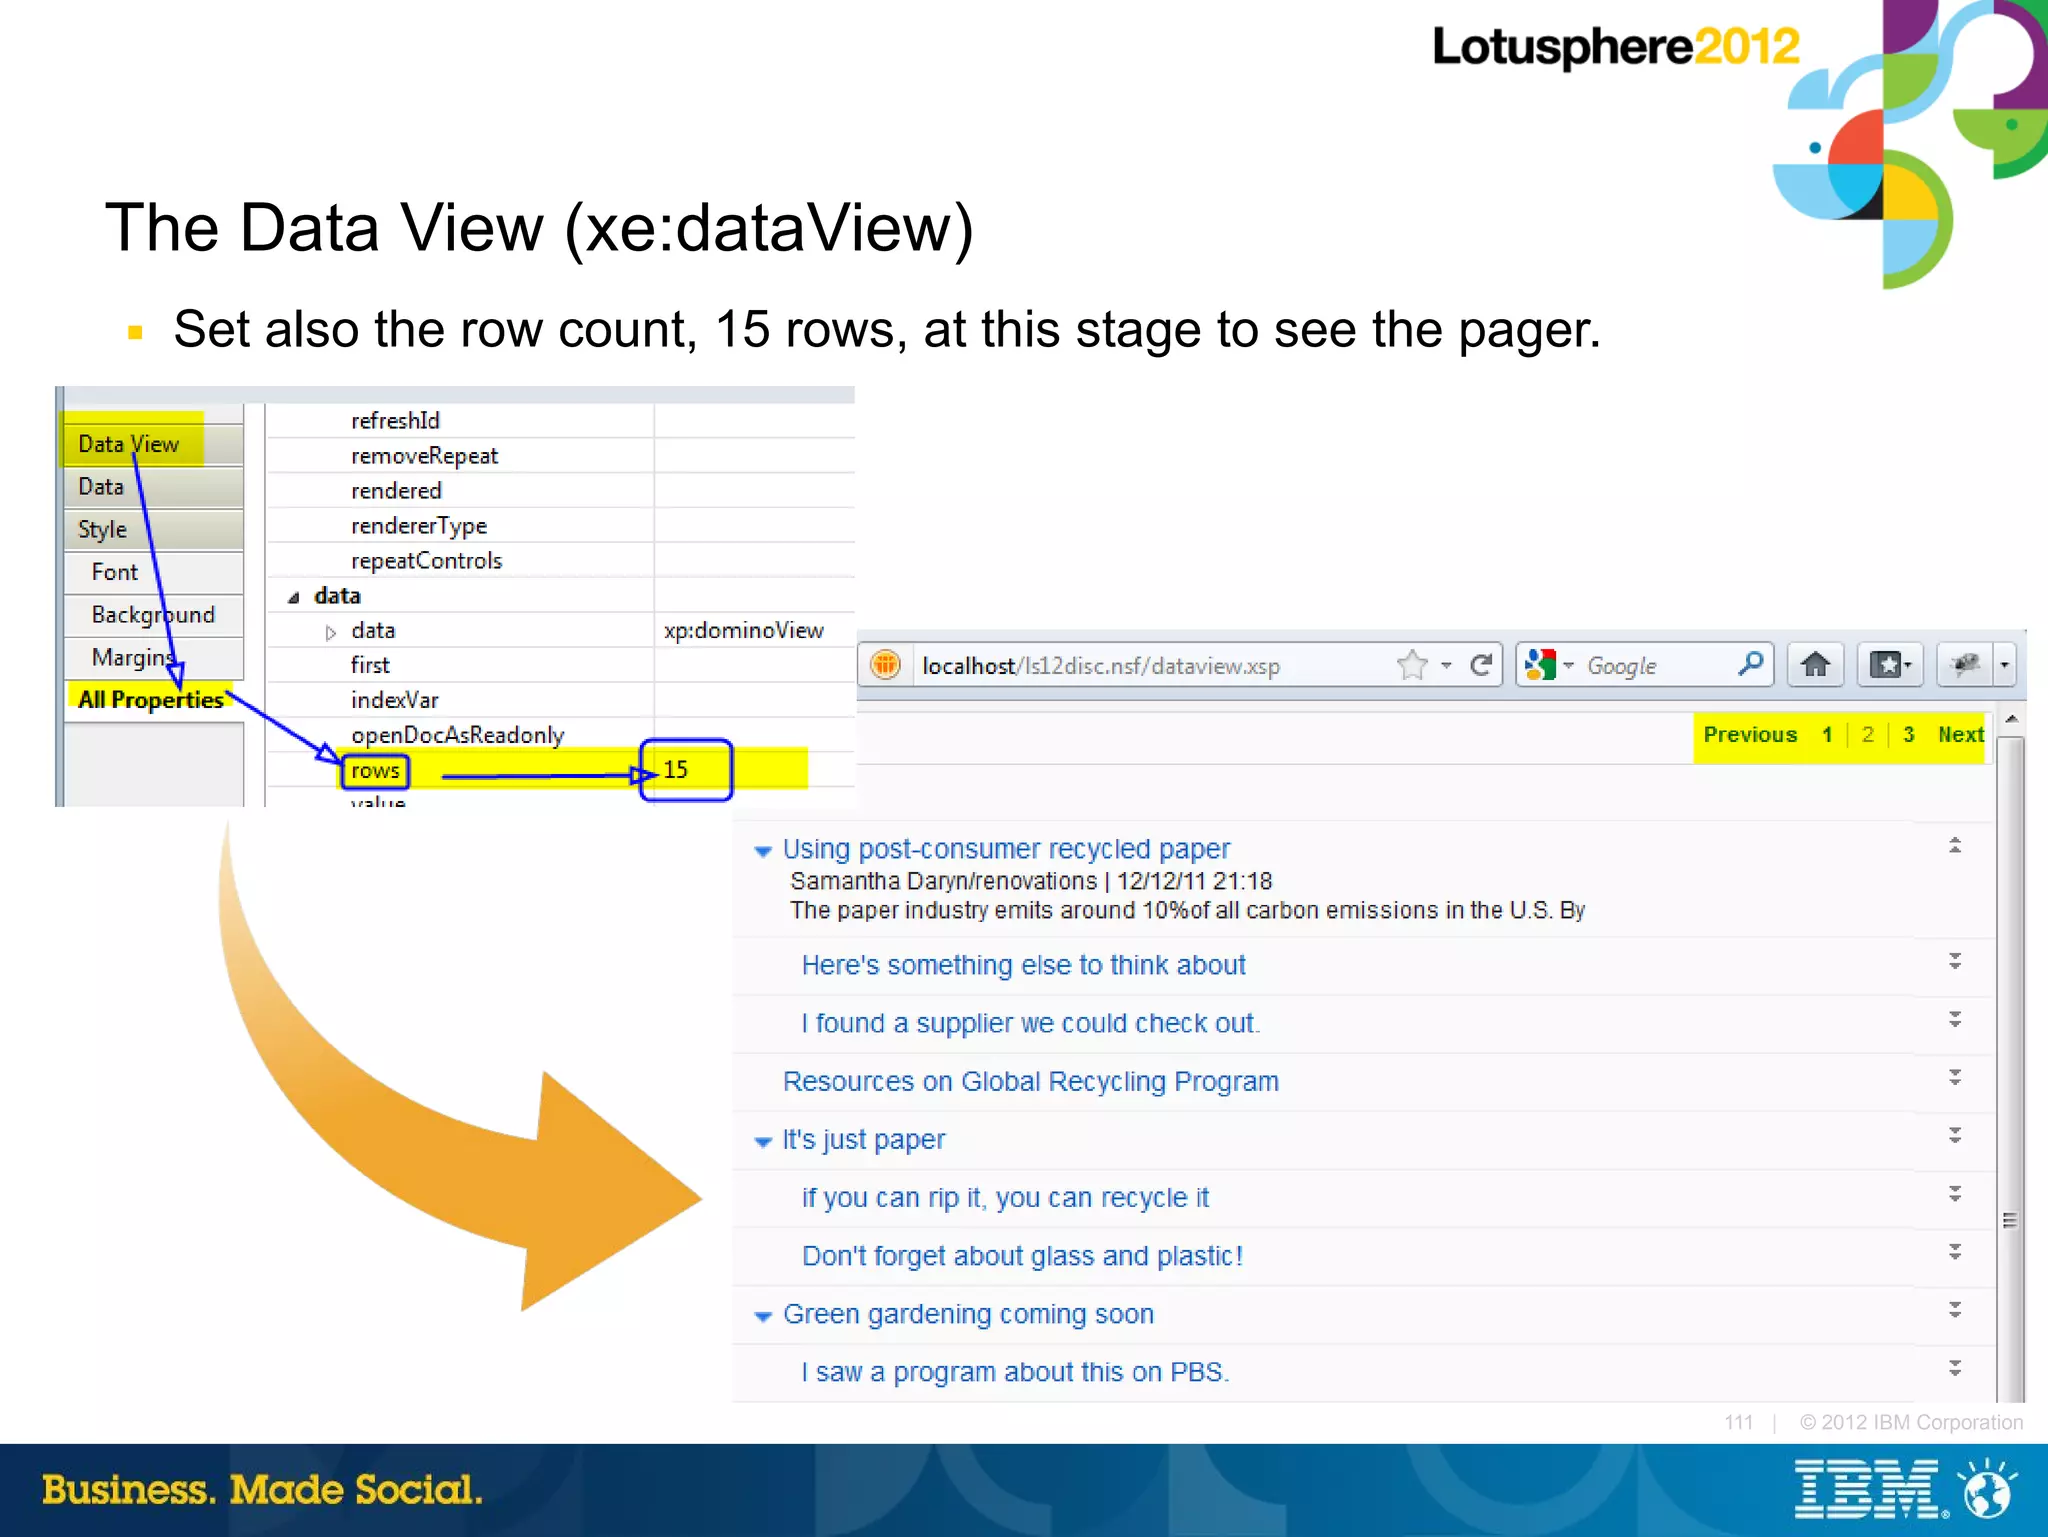Click the magnifier search icon
The width and height of the screenshot is (2048, 1537).
pyautogui.click(x=1750, y=664)
